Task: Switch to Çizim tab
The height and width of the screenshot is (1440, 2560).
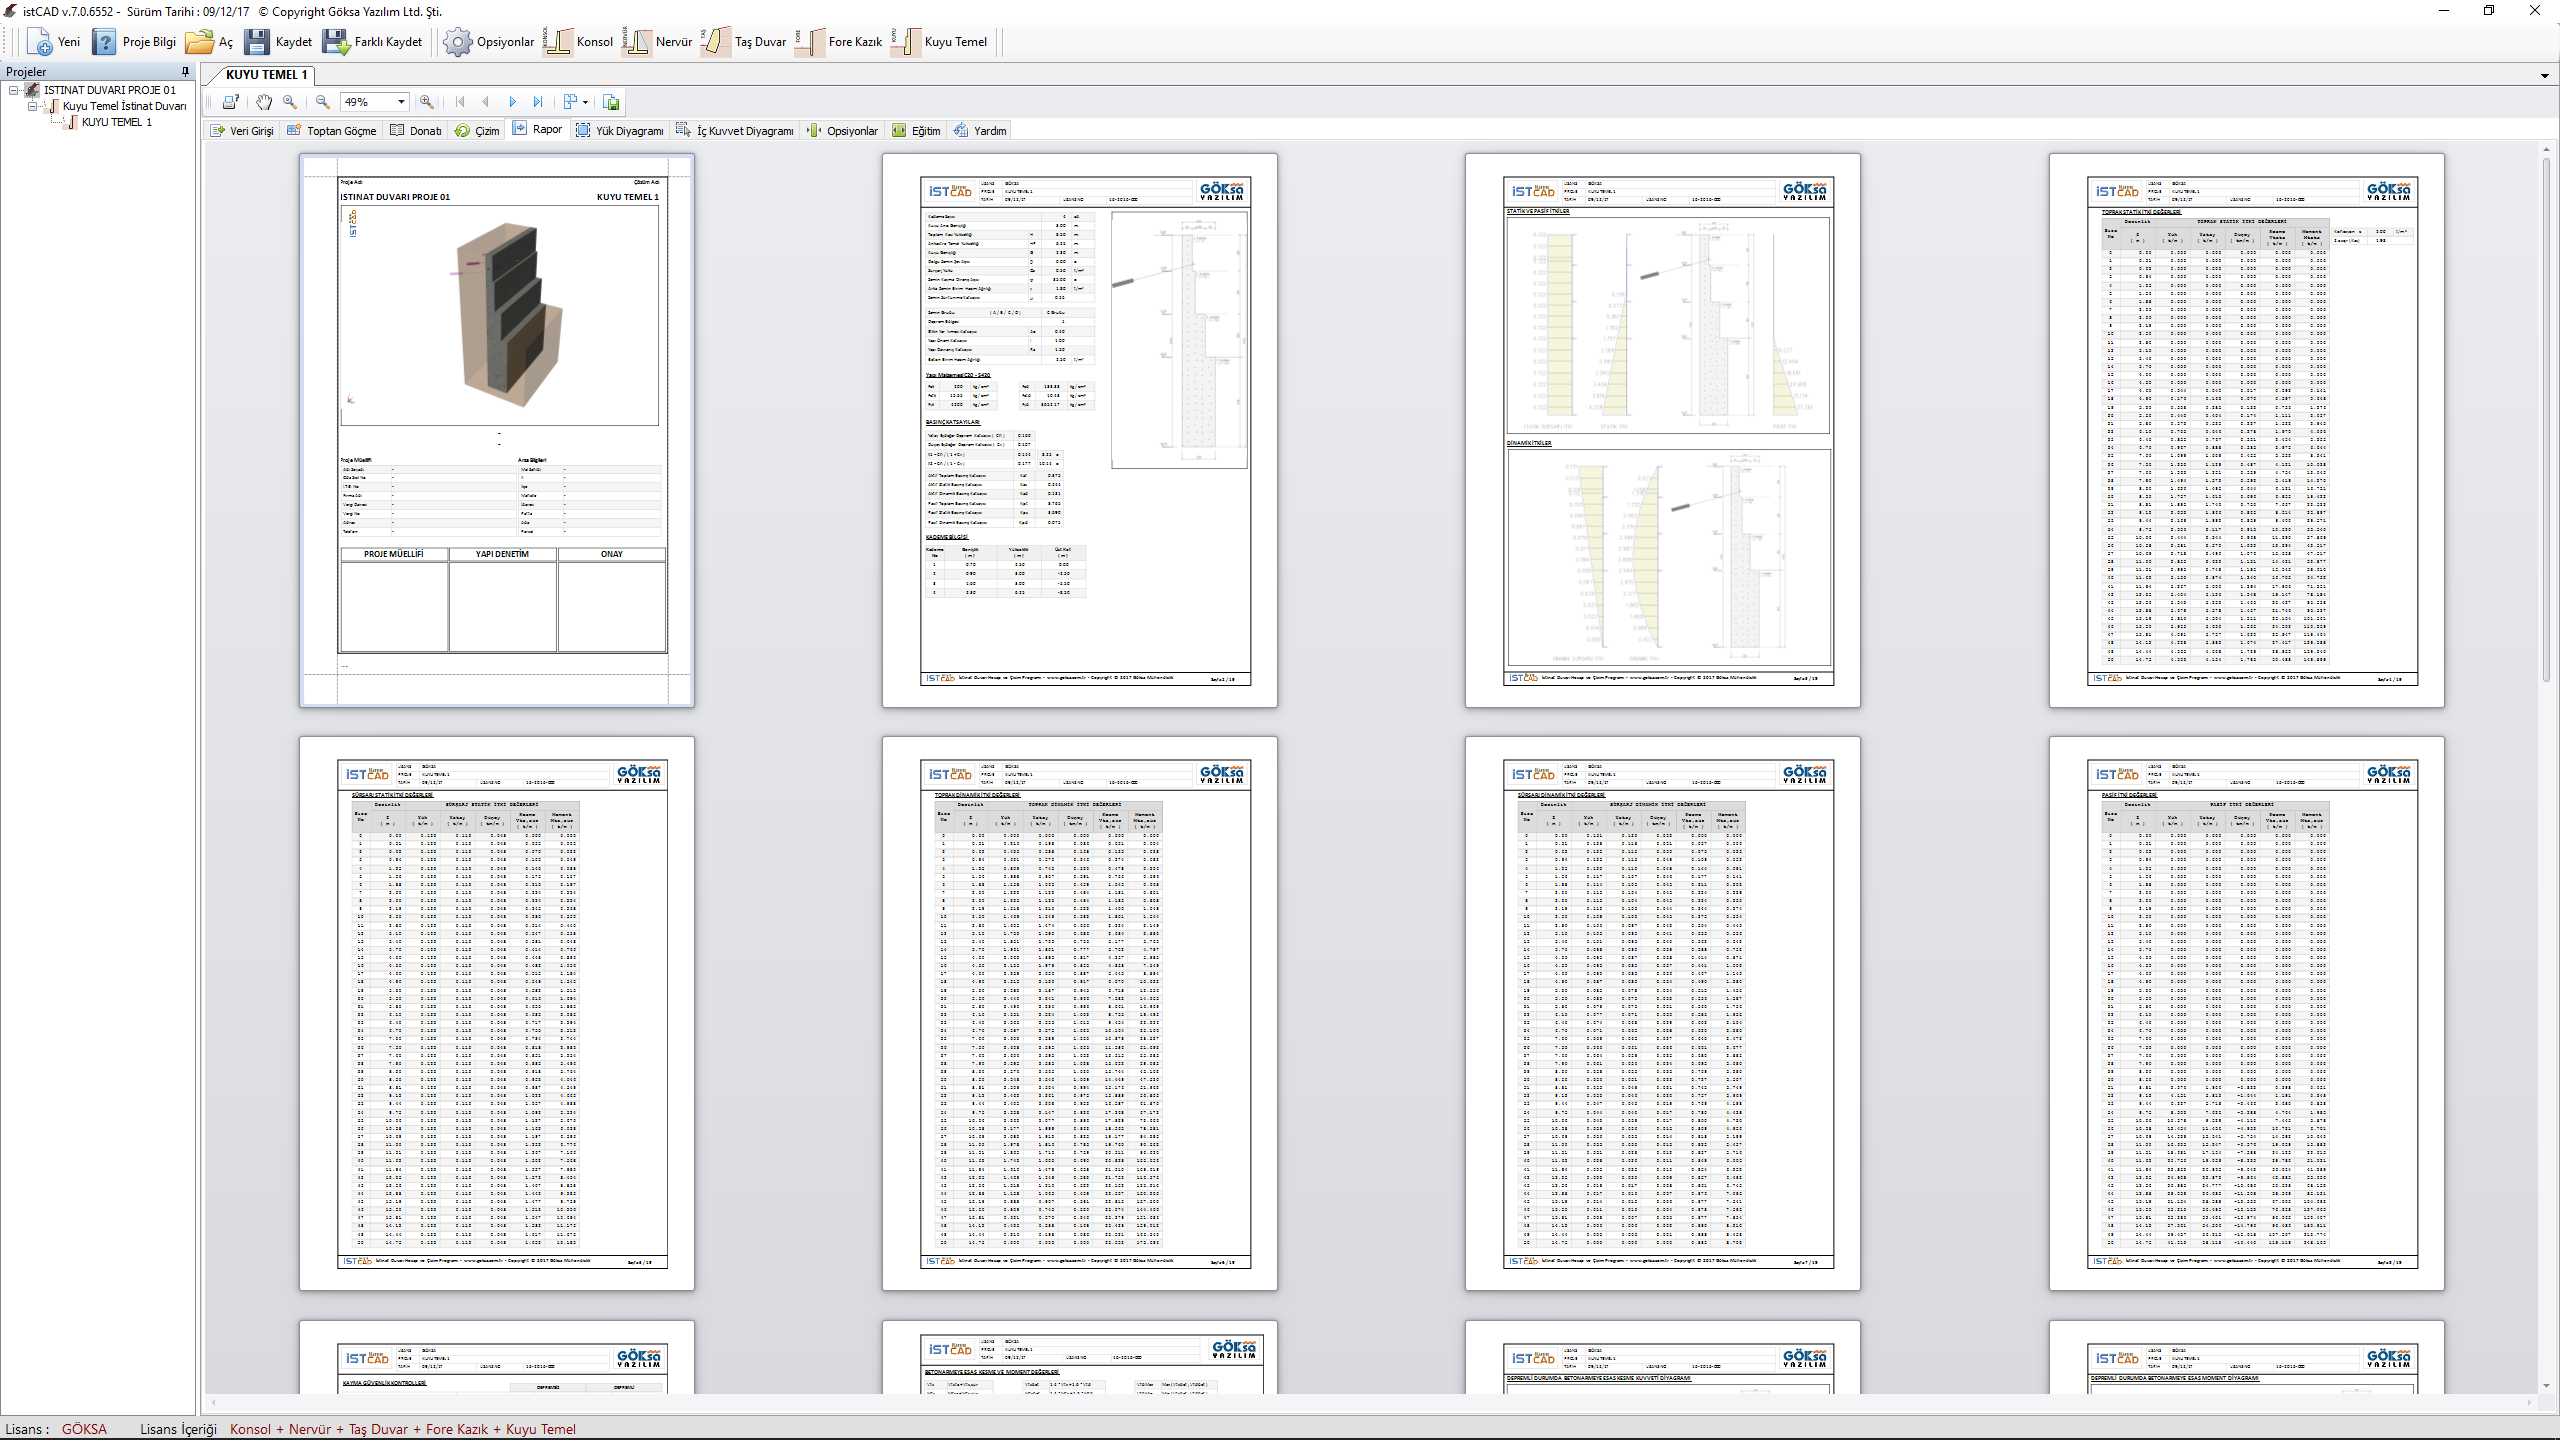Action: (x=478, y=131)
